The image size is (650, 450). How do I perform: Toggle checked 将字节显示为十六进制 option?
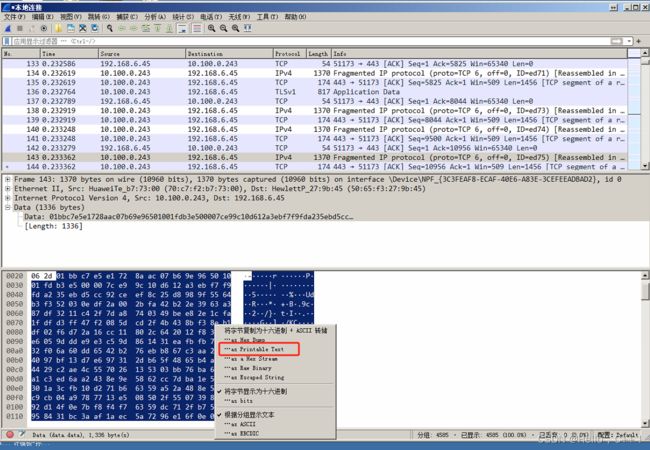pos(275,391)
